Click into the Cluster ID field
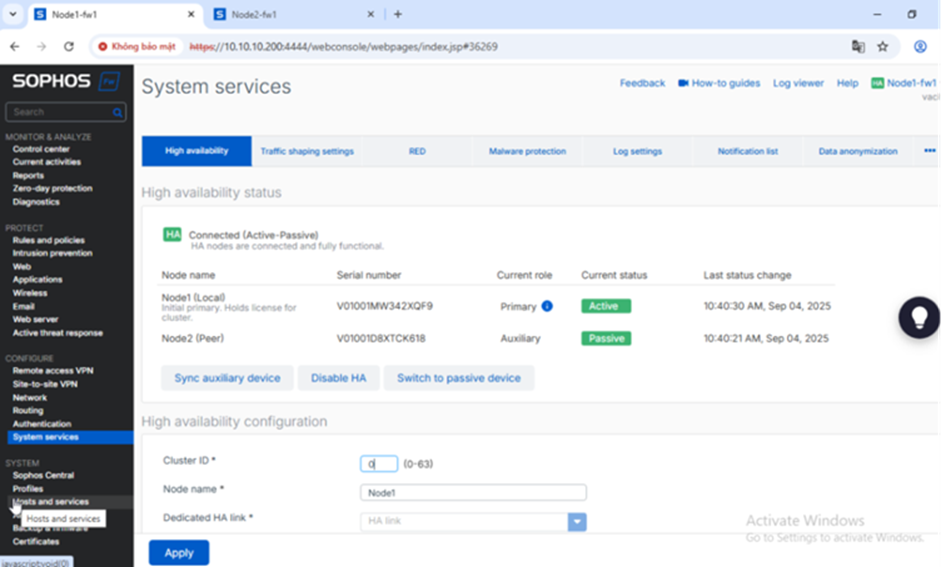Image resolution: width=941 pixels, height=567 pixels. (379, 464)
